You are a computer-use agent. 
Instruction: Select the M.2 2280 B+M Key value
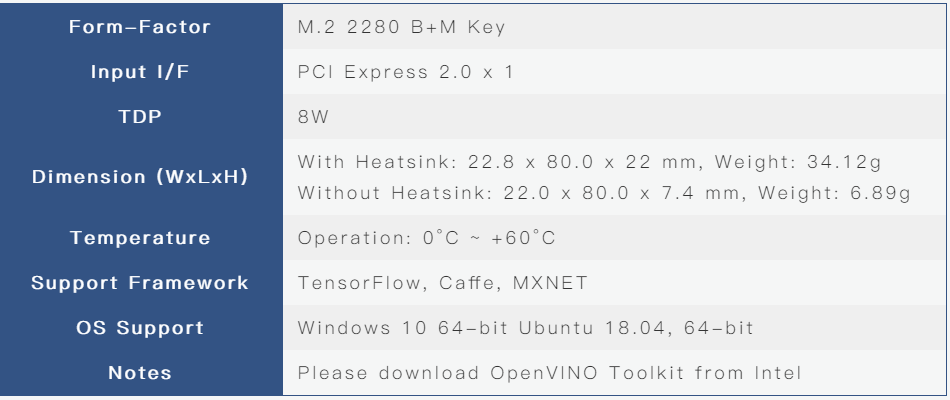(401, 27)
